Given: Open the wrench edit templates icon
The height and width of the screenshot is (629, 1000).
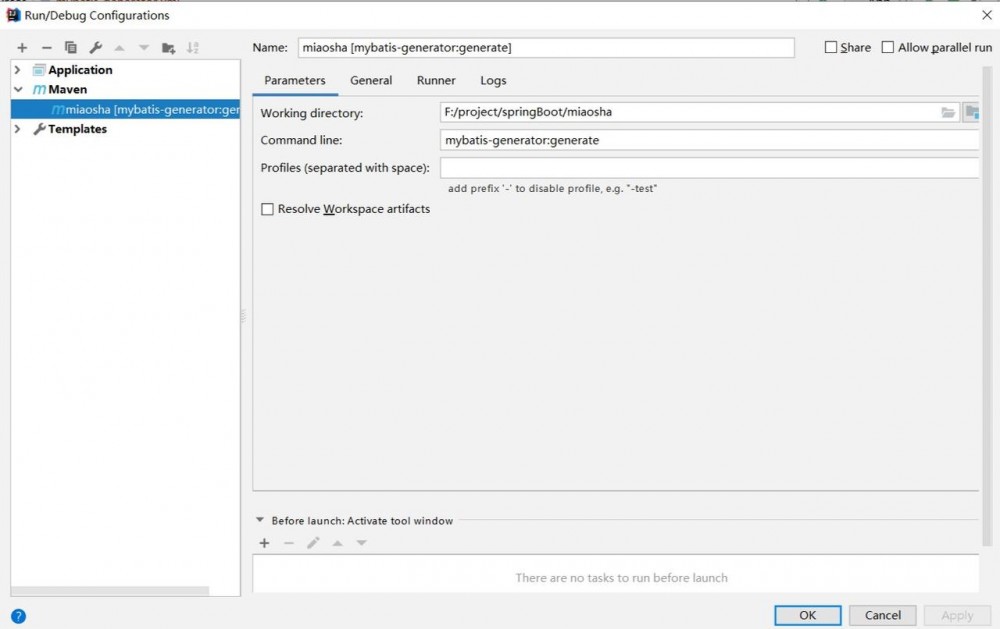Looking at the screenshot, I should 96,48.
